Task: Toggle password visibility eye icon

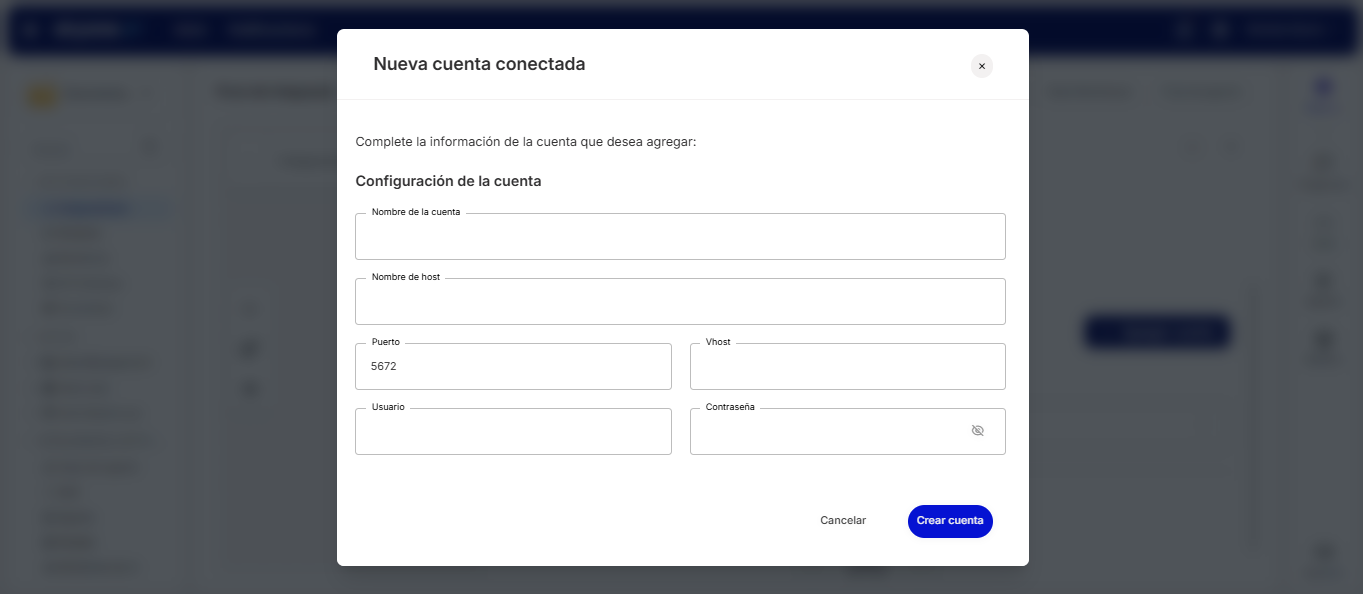Action: point(977,431)
